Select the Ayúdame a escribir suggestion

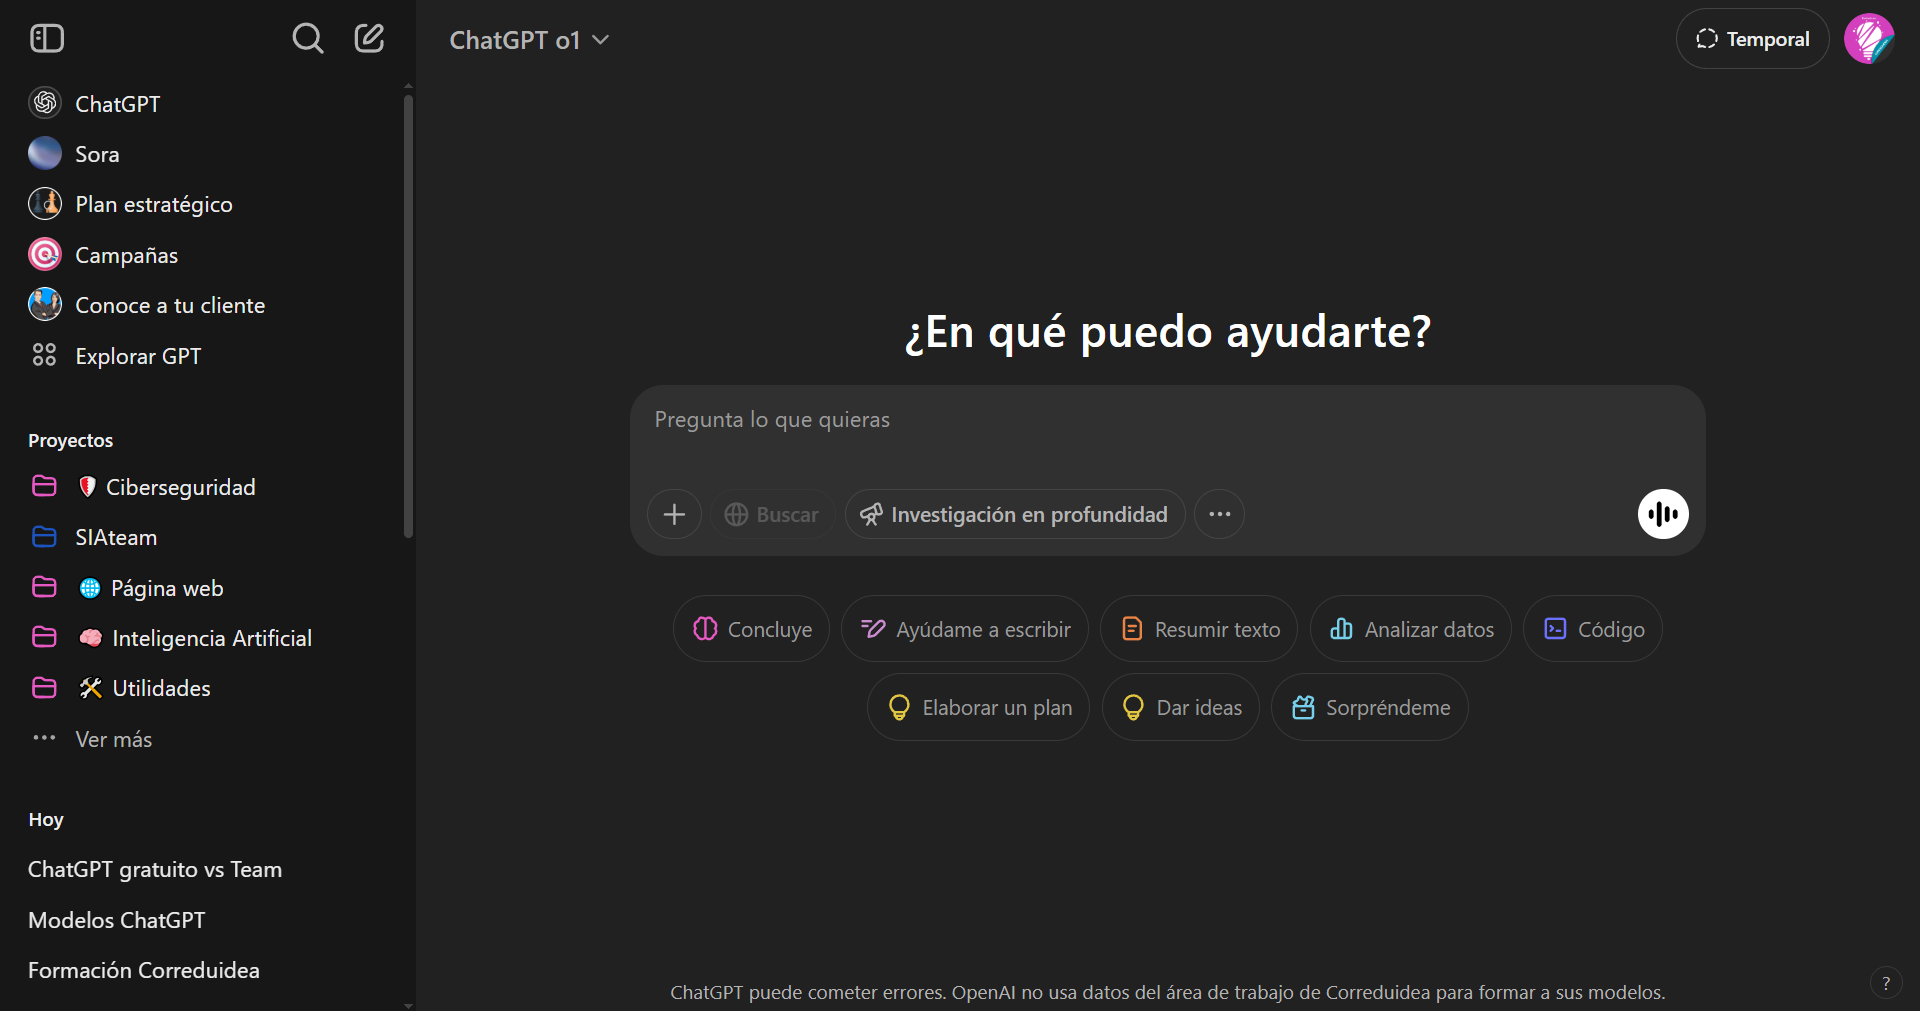[x=965, y=629]
